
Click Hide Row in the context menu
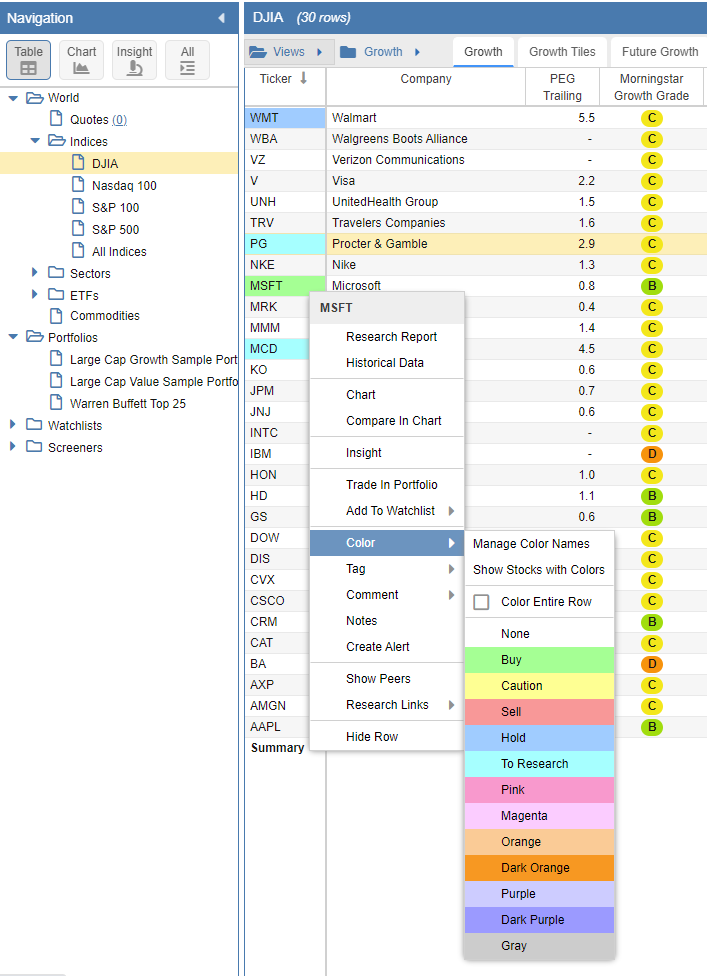pyautogui.click(x=387, y=737)
